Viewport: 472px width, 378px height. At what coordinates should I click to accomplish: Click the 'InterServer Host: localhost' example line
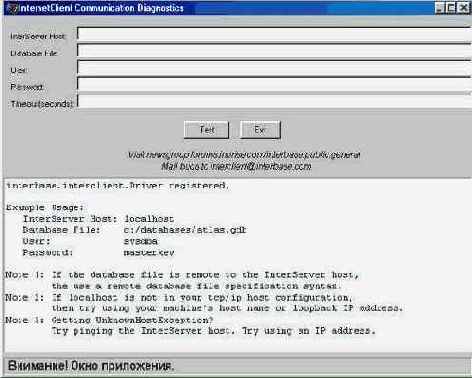click(x=98, y=219)
